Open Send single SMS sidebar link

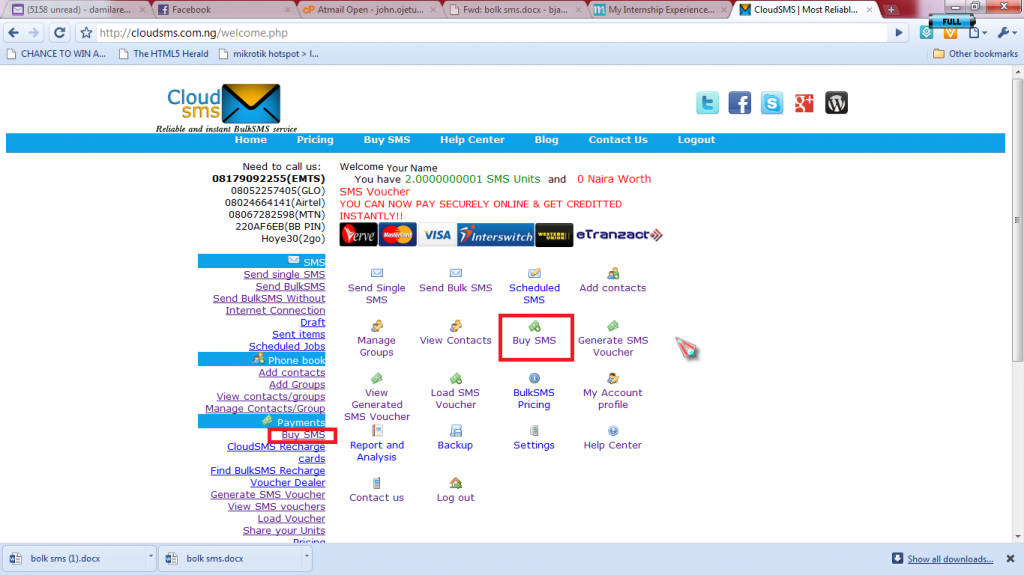284,274
